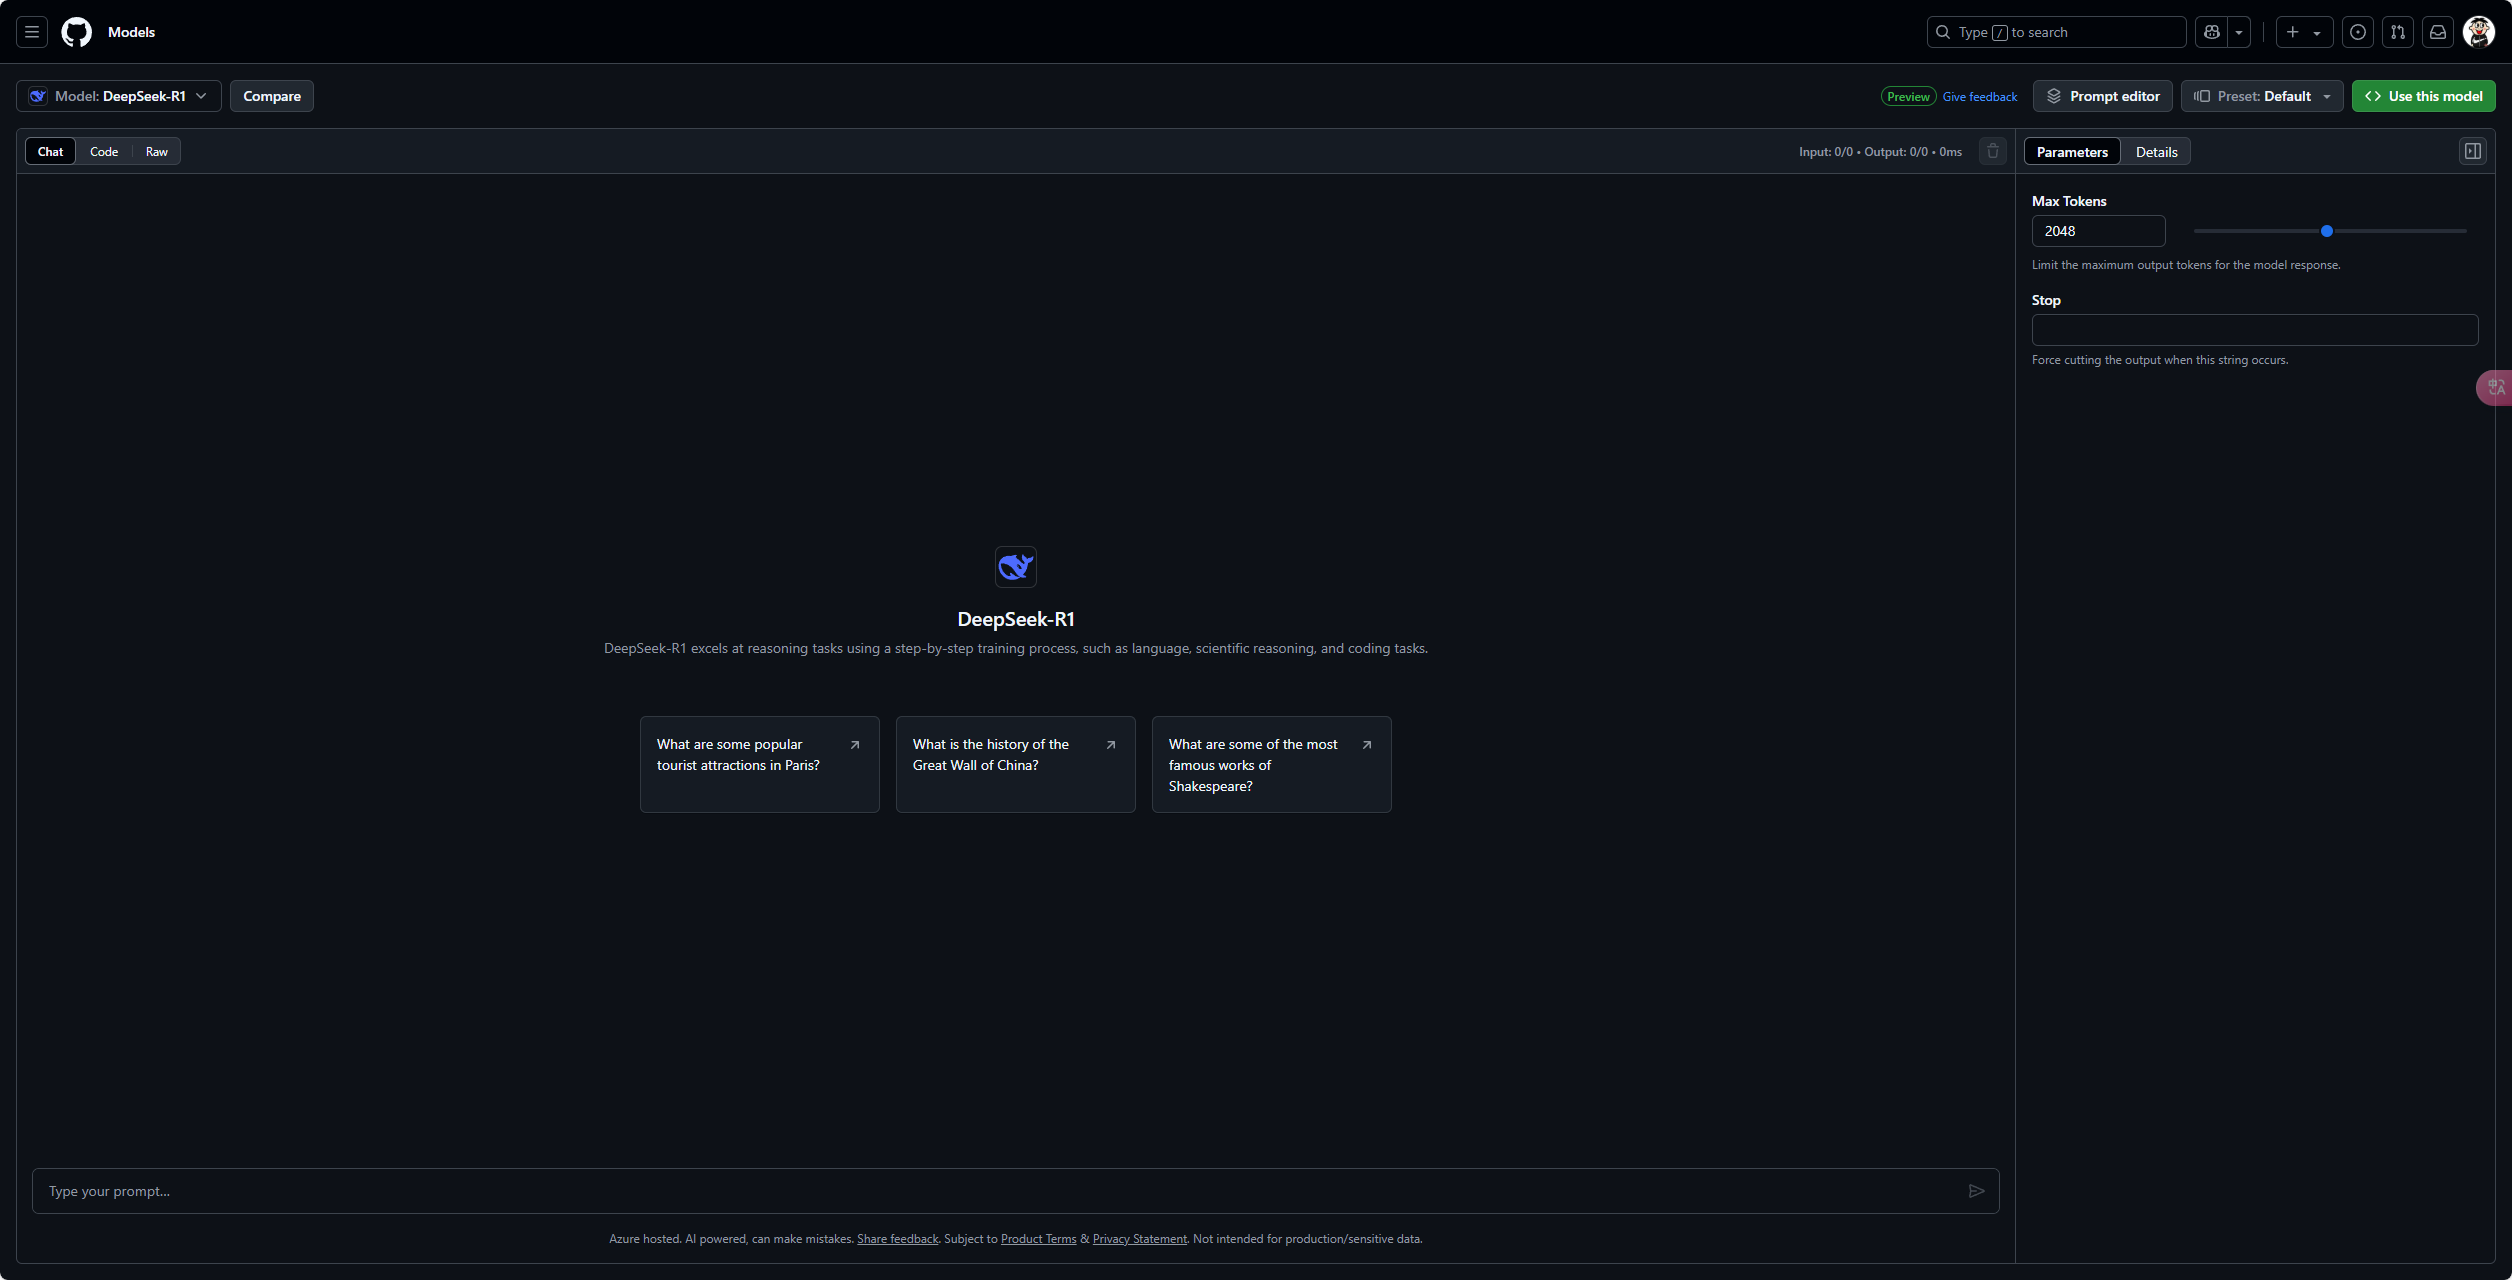Open the issues icon in header
The width and height of the screenshot is (2512, 1280).
click(x=2358, y=32)
